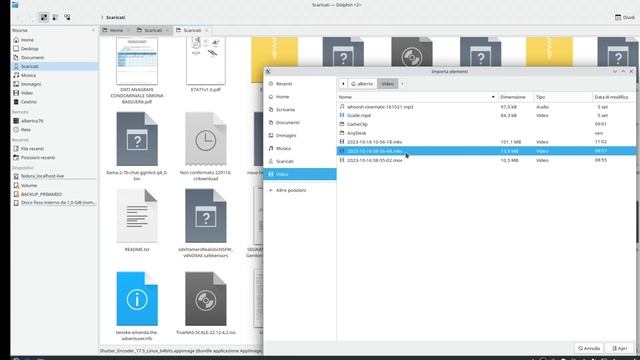Select the highlighted 13,8 MB mkv file
This screenshot has height=360, width=640.
click(x=486, y=151)
